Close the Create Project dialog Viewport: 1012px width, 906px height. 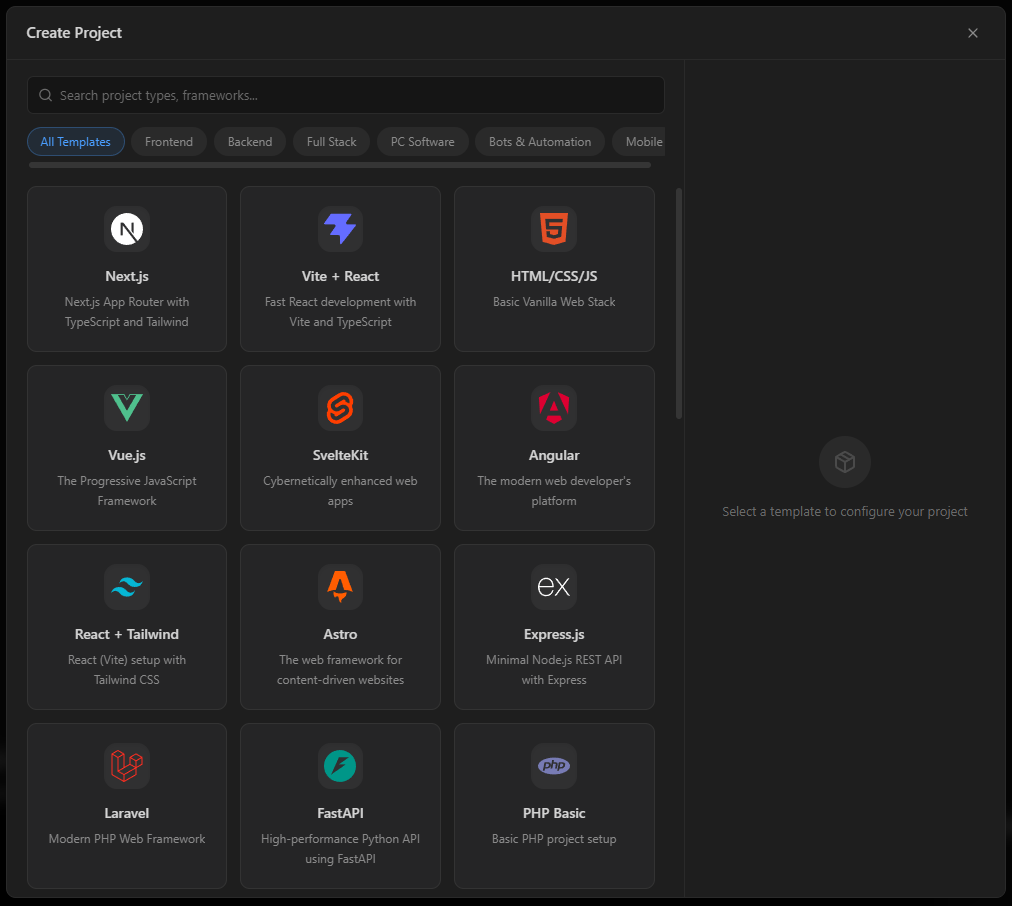click(973, 33)
